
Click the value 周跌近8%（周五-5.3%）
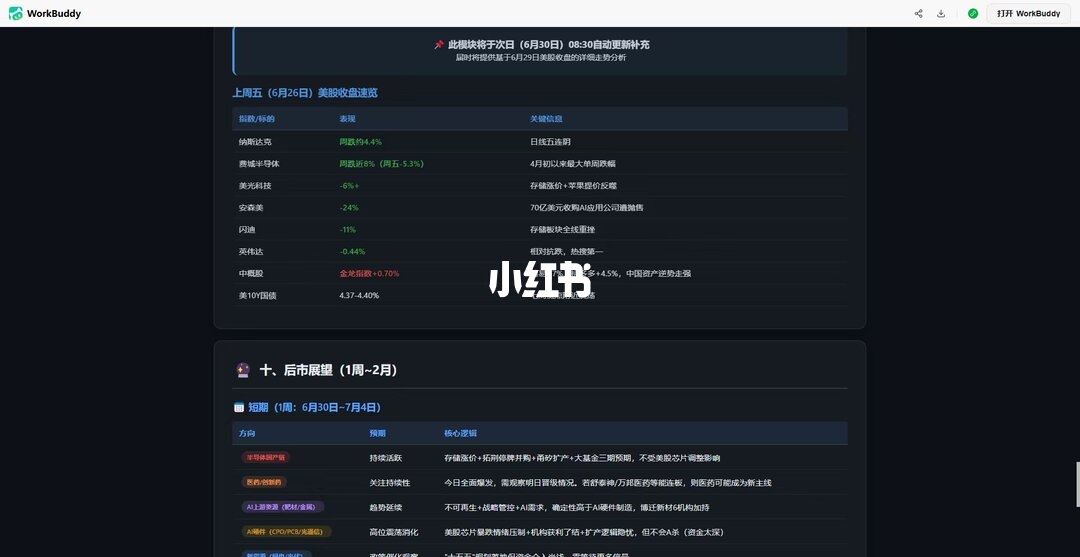point(381,163)
